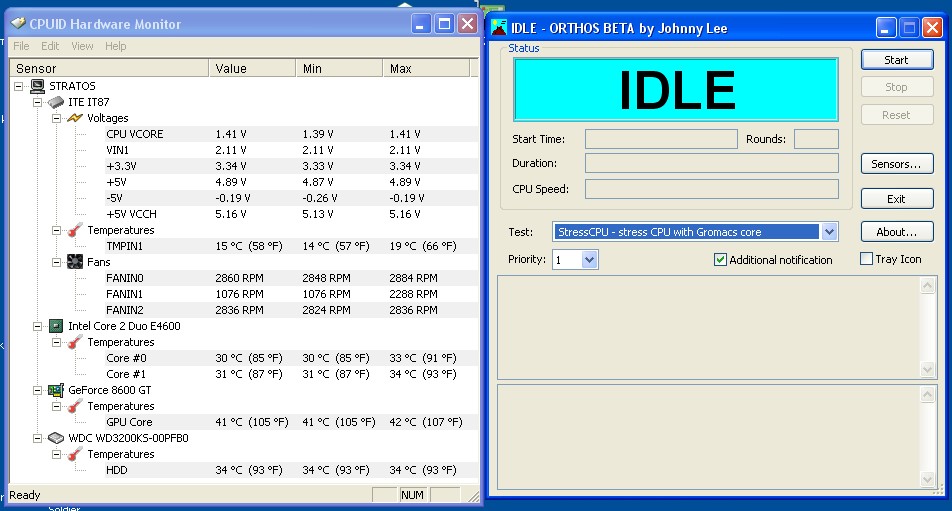The width and height of the screenshot is (952, 511).
Task: Open the Test type dropdown in ORTHOS
Action: click(829, 232)
